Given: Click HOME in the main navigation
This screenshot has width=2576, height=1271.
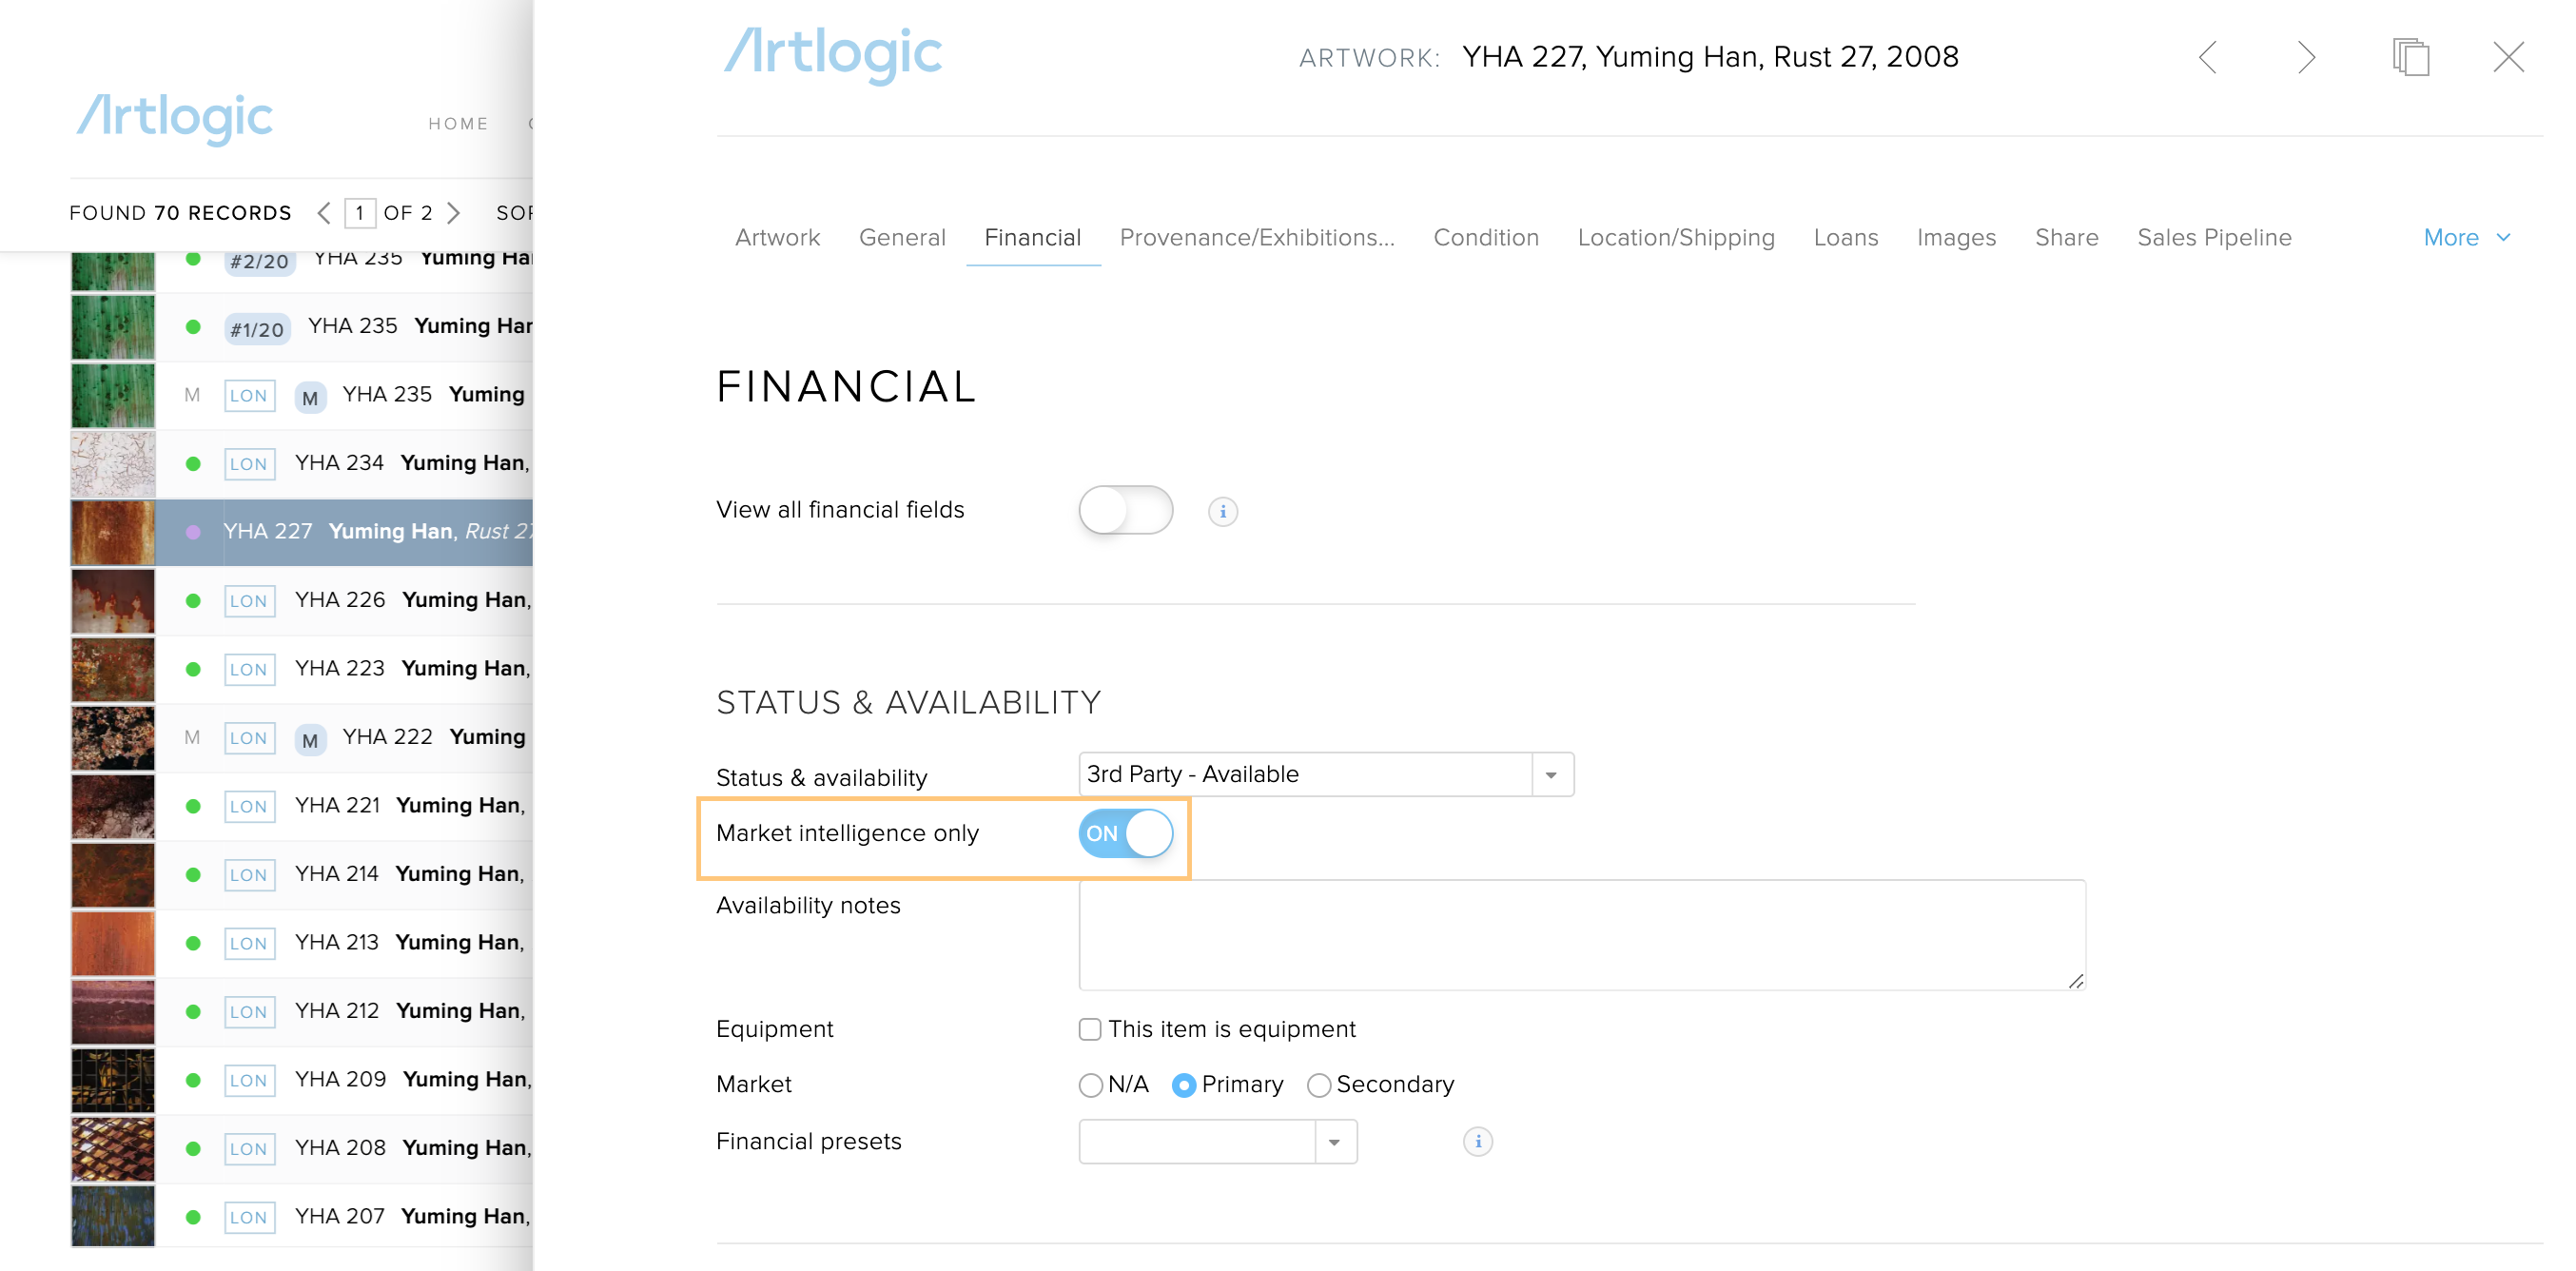Looking at the screenshot, I should point(458,124).
